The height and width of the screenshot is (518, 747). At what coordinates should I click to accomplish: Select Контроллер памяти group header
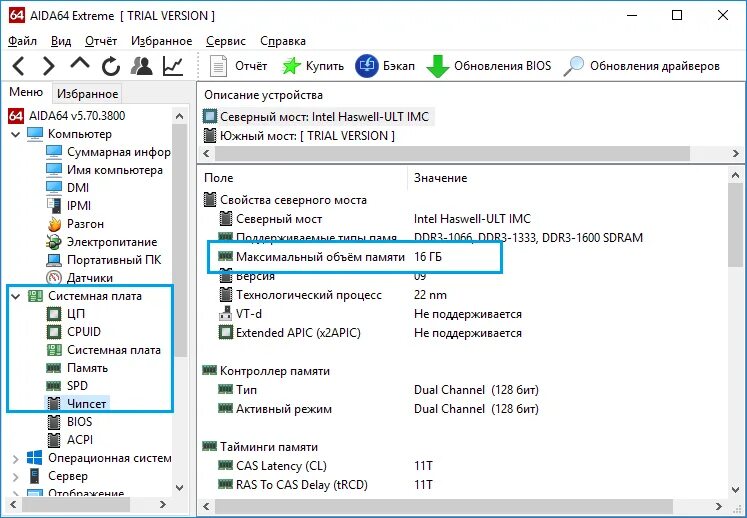(266, 371)
